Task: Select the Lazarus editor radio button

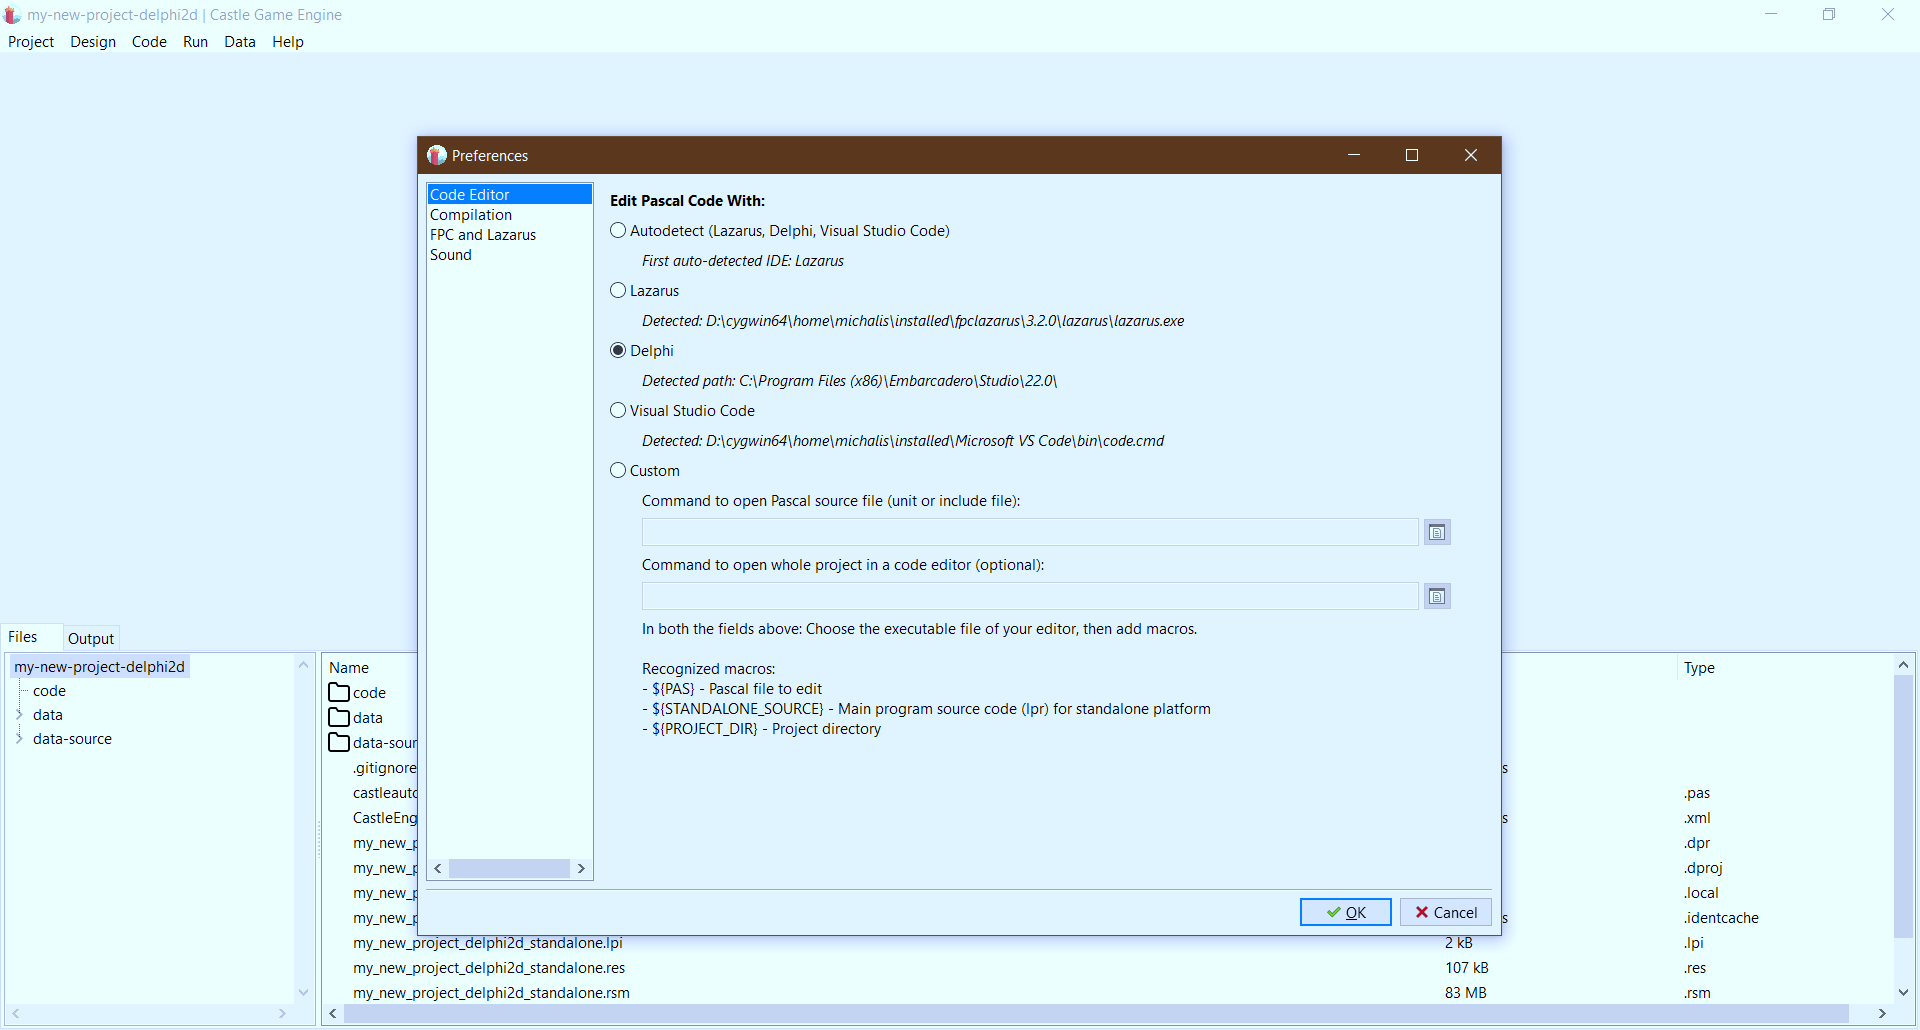Action: [x=618, y=290]
